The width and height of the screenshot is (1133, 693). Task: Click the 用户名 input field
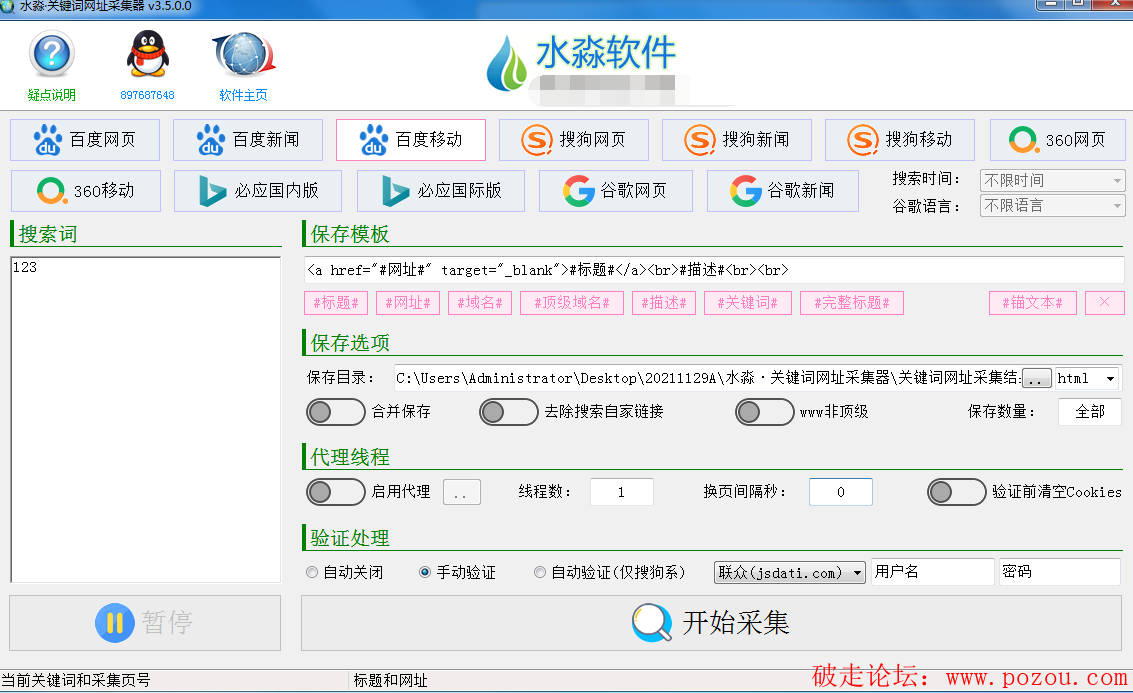(933, 572)
